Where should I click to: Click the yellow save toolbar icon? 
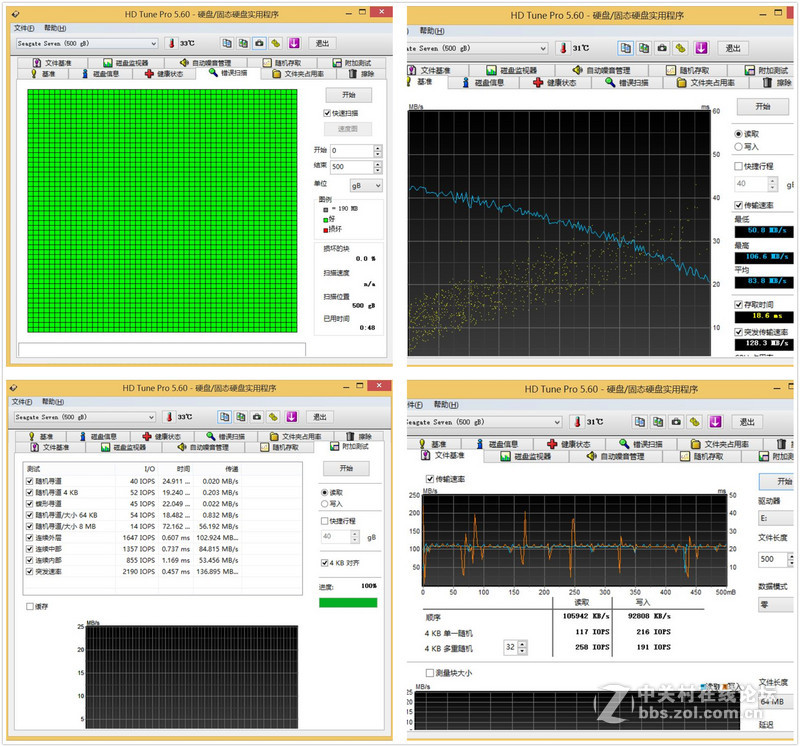pos(274,43)
